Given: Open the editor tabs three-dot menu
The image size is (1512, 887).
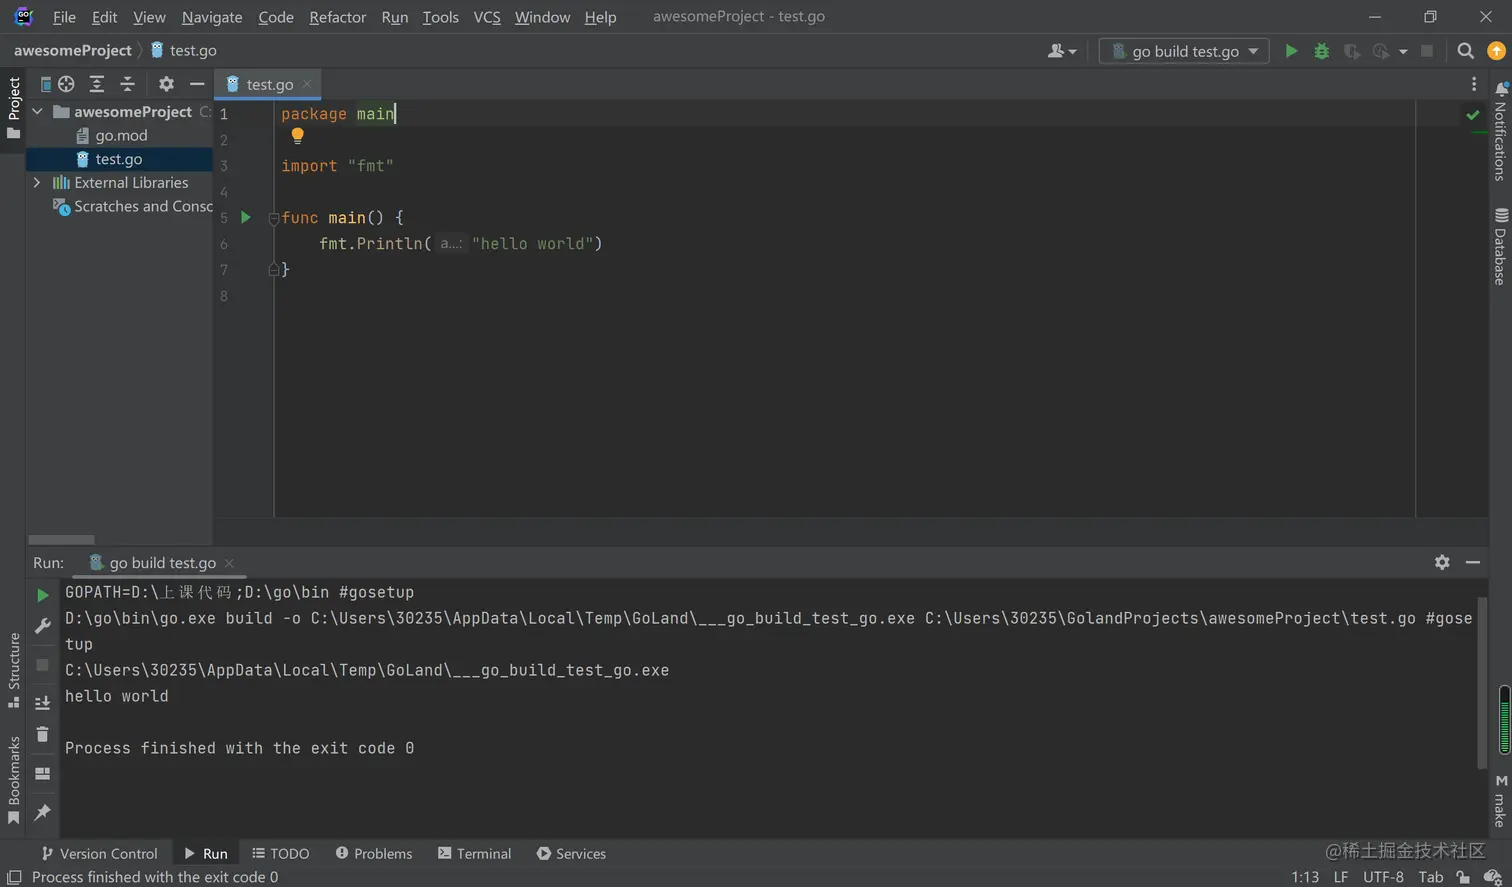Looking at the screenshot, I should [x=1474, y=84].
